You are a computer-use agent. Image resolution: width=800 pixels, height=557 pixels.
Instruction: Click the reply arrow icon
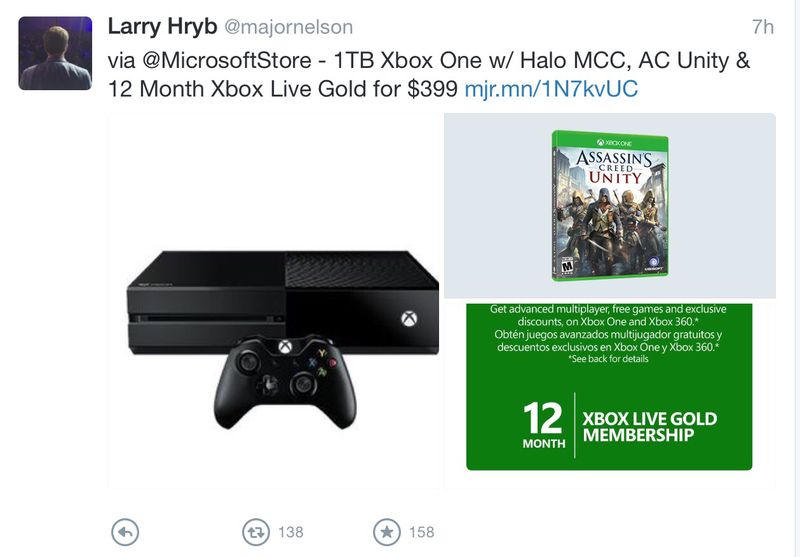click(125, 532)
